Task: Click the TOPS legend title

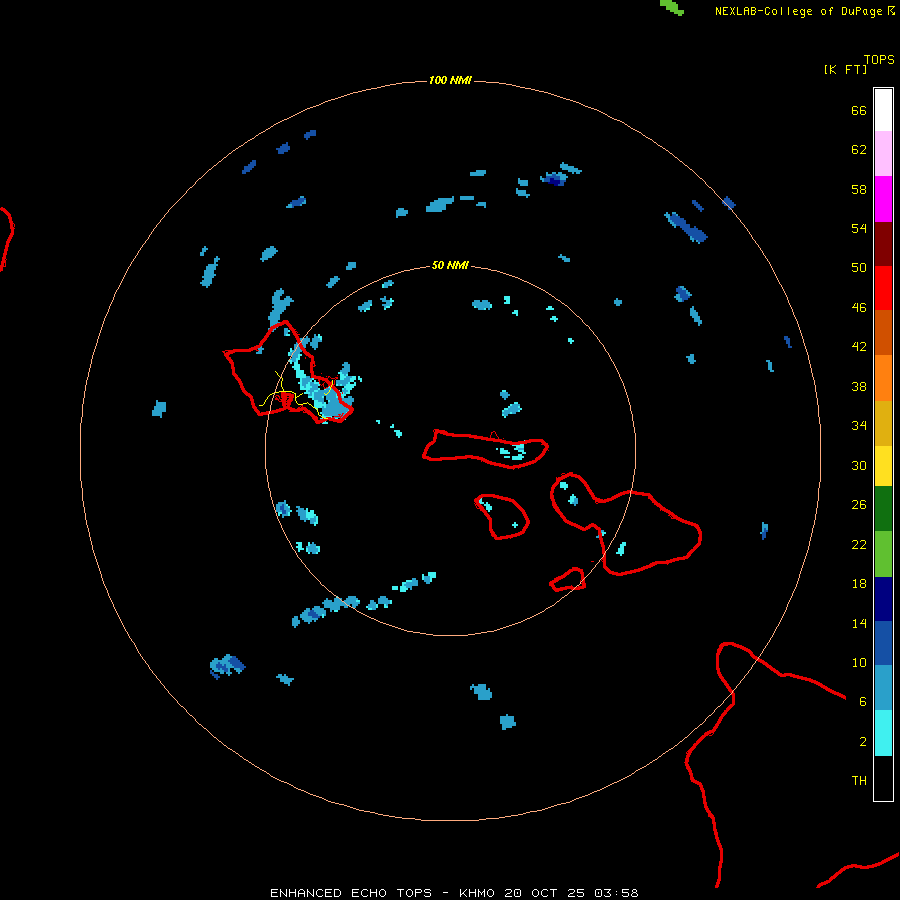Action: click(879, 60)
